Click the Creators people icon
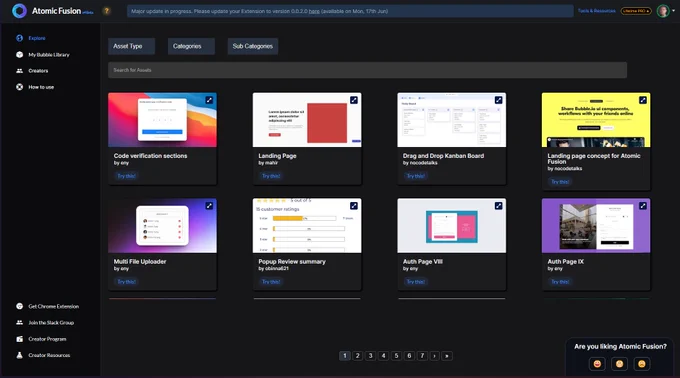Viewport: 680px width, 378px height. [x=20, y=71]
